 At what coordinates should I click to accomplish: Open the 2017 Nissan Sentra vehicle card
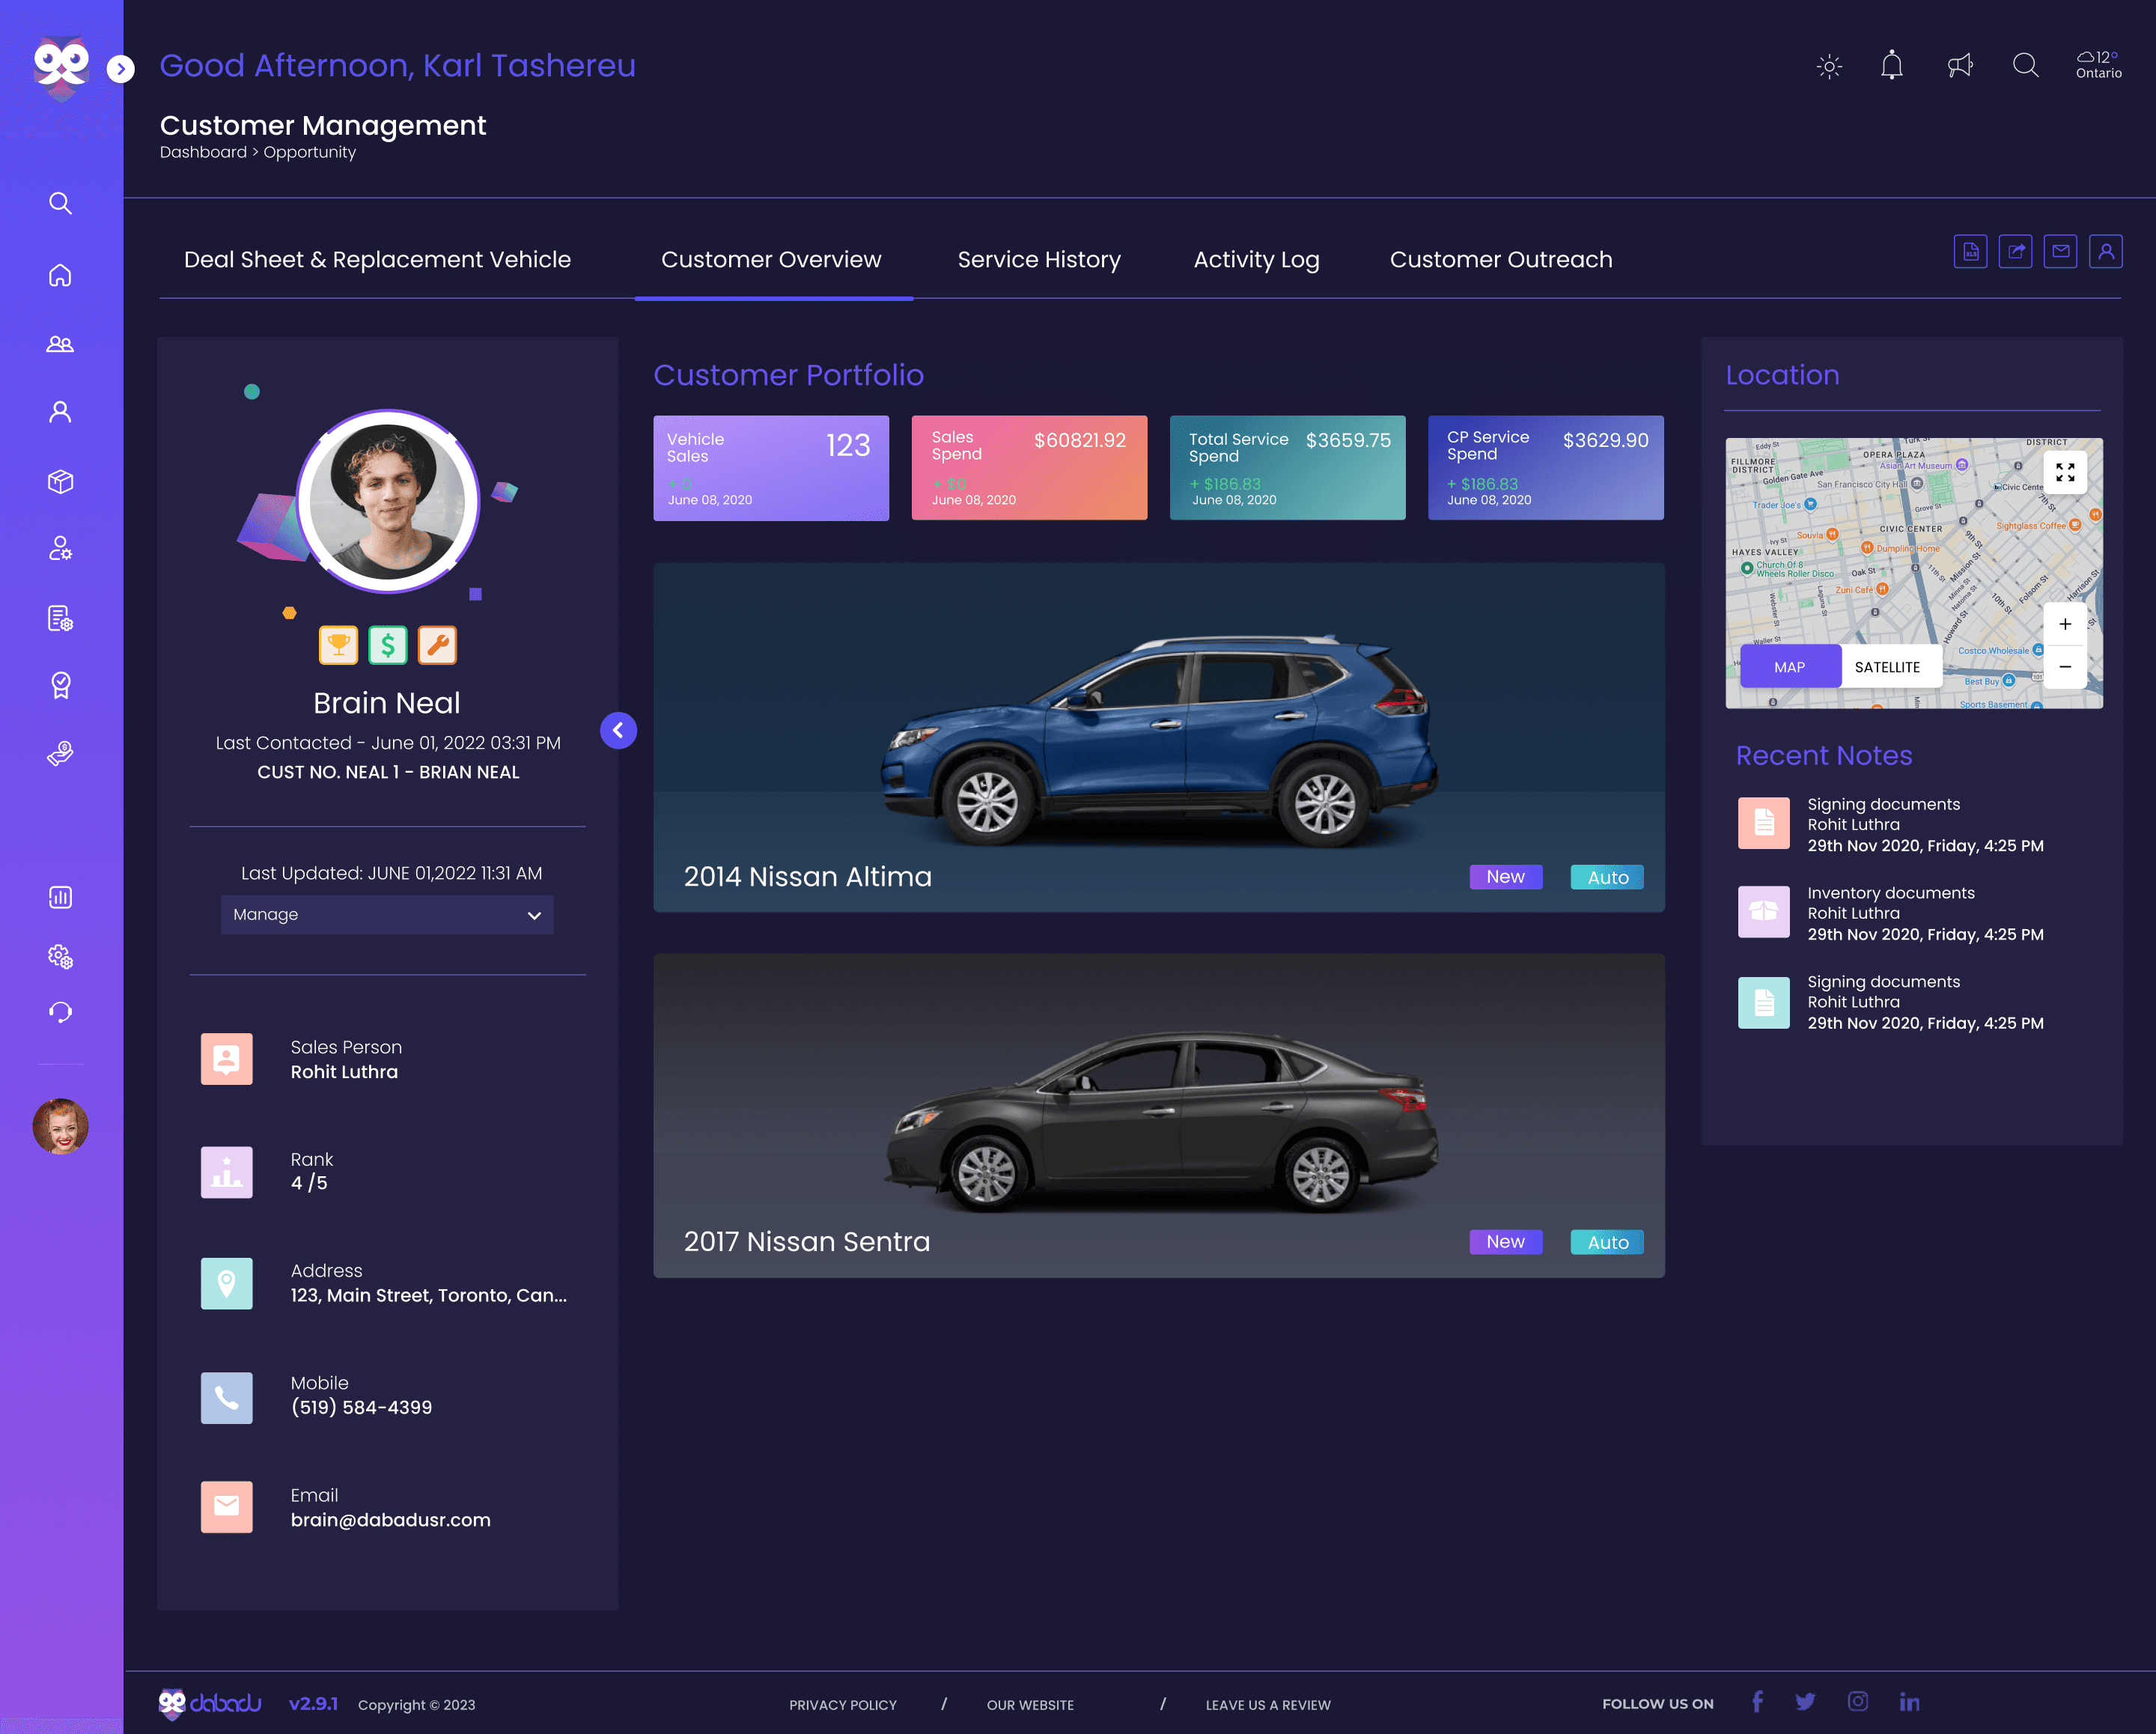[x=1159, y=1115]
